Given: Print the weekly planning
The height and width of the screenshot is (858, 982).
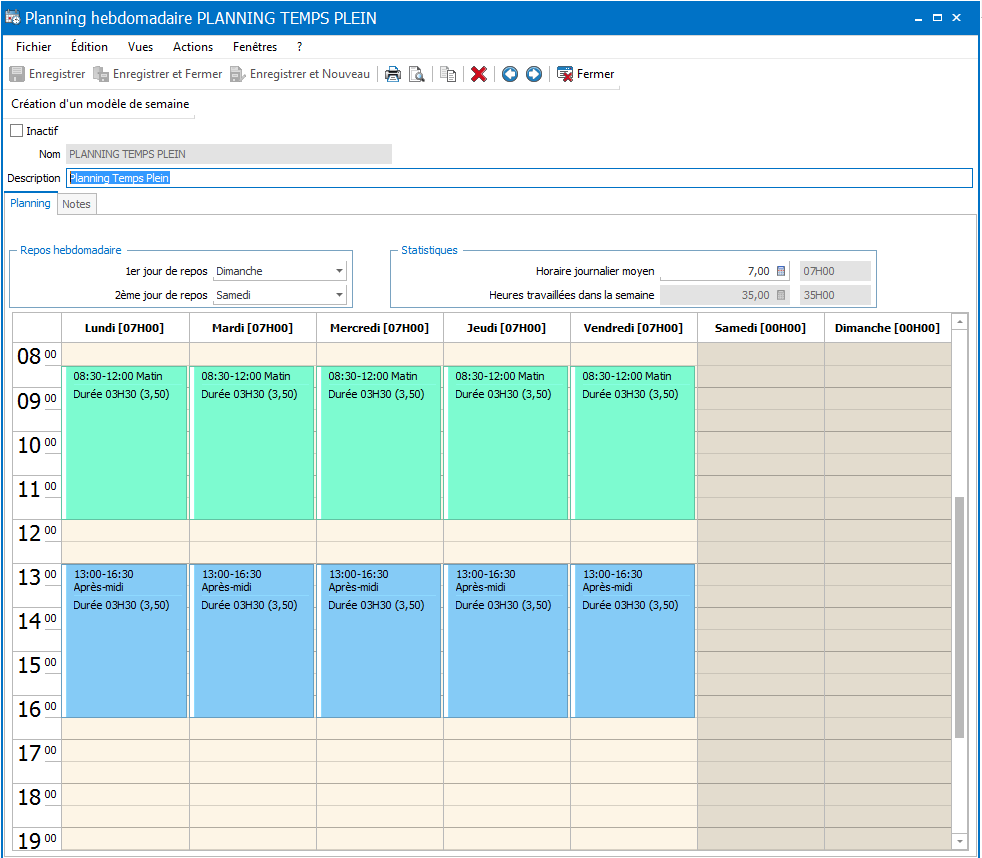Looking at the screenshot, I should click(393, 74).
